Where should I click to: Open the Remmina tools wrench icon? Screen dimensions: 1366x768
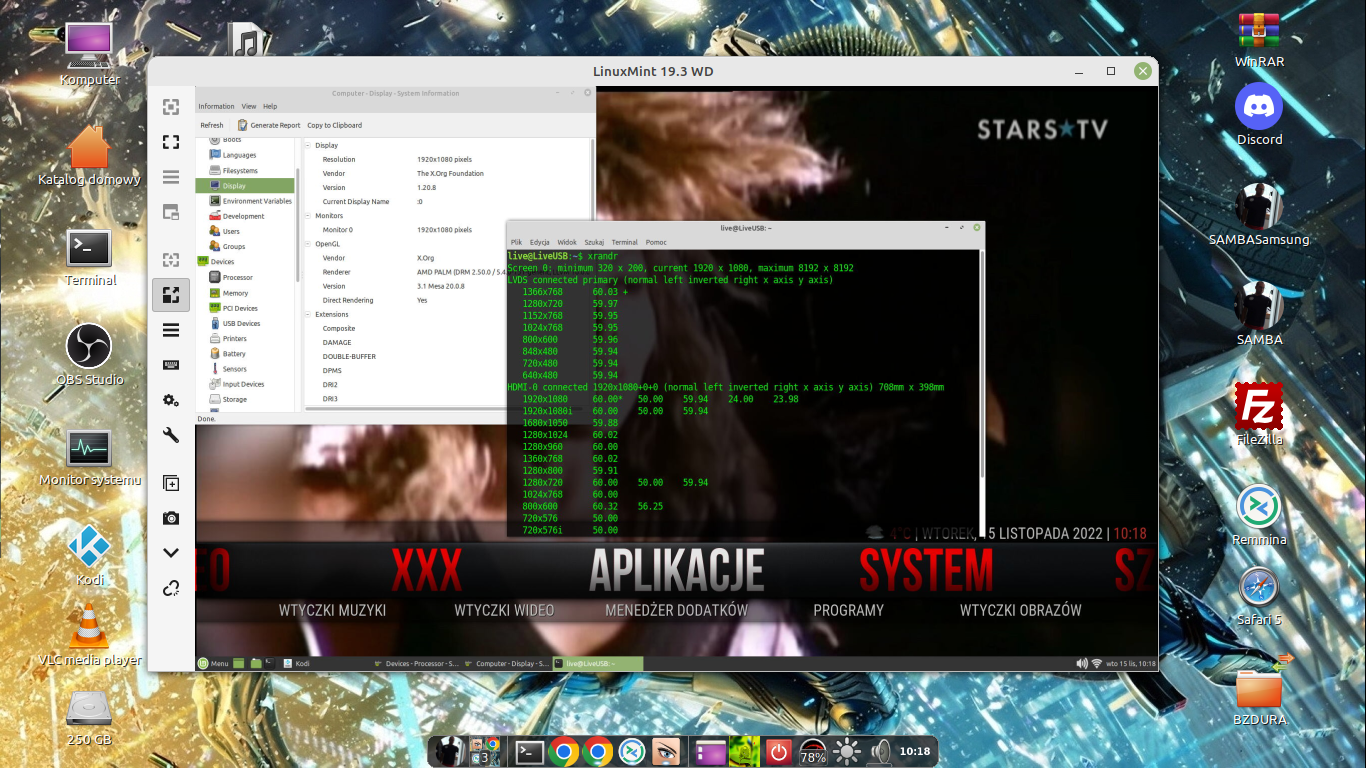tap(171, 435)
